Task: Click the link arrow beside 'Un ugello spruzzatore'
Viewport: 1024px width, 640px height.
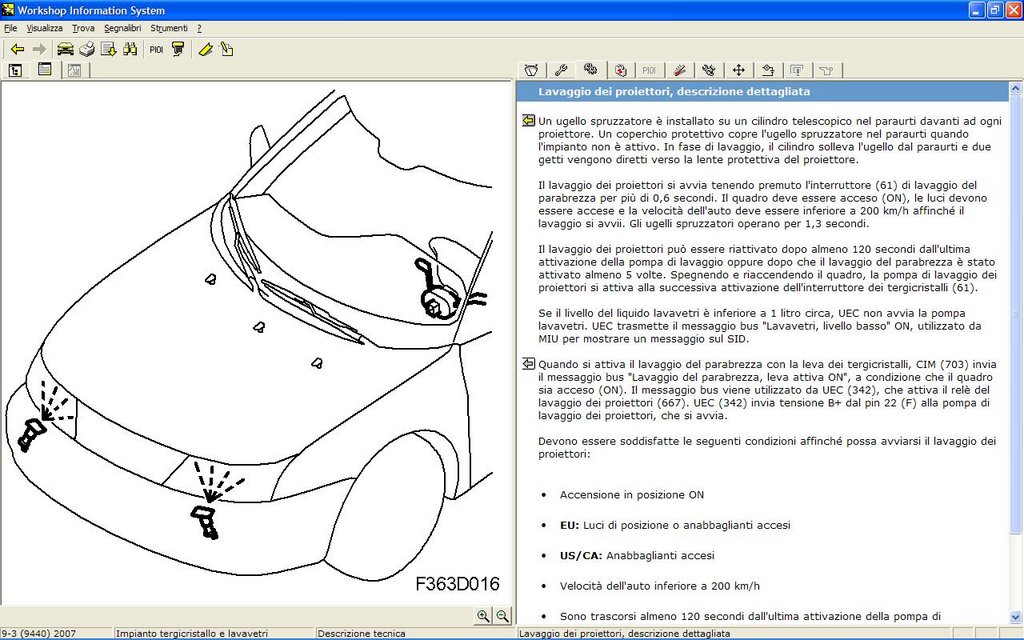Action: click(x=528, y=121)
